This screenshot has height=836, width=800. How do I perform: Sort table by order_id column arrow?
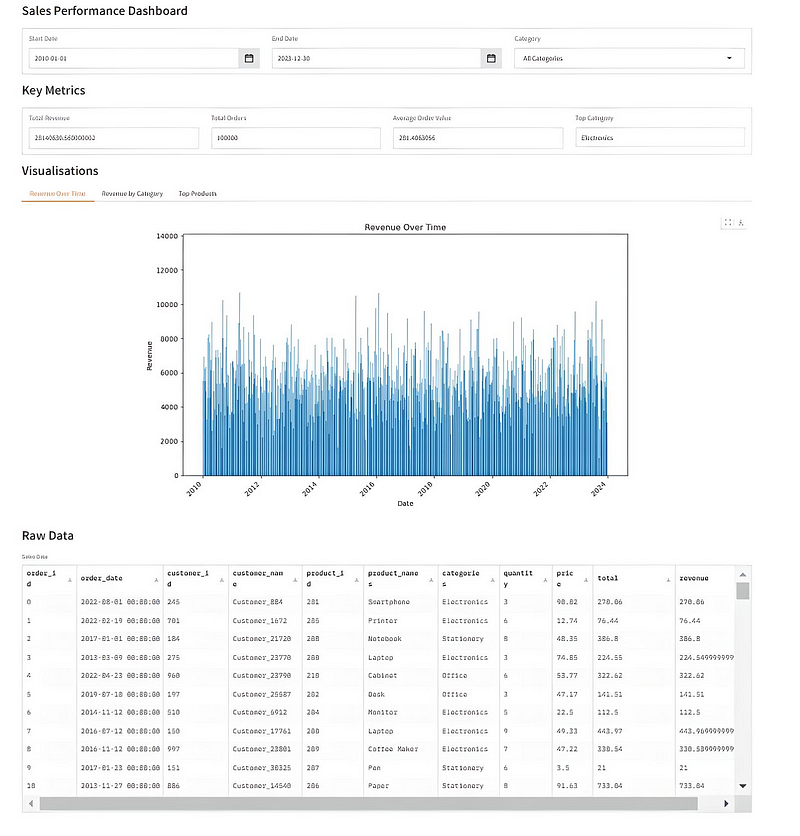(x=70, y=580)
